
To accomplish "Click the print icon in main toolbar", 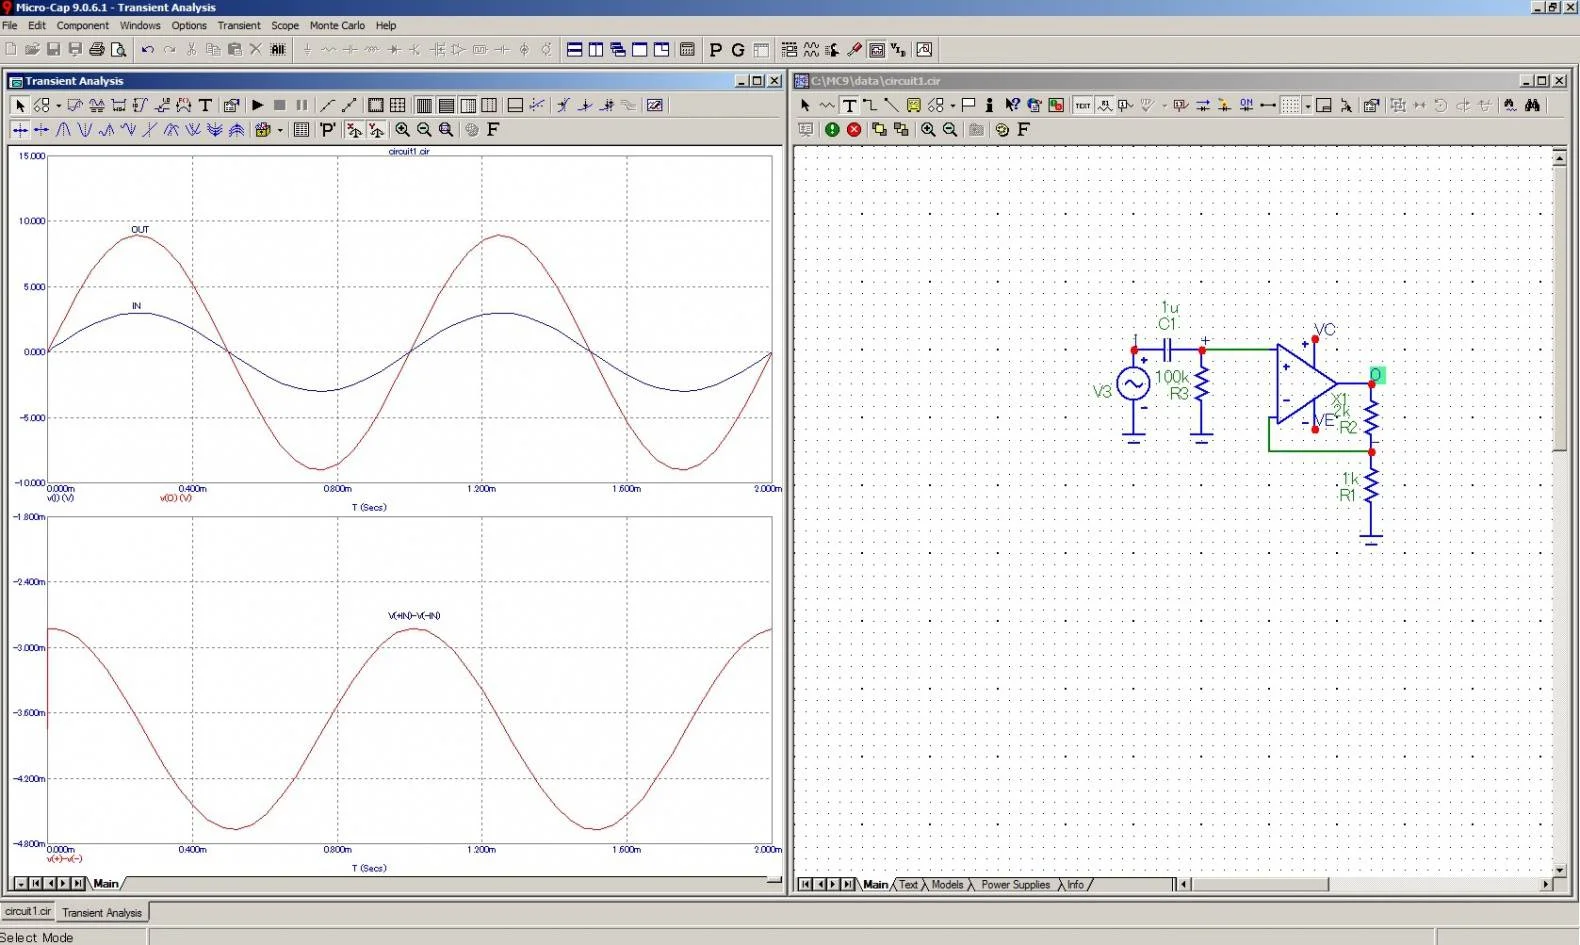I will tap(97, 49).
